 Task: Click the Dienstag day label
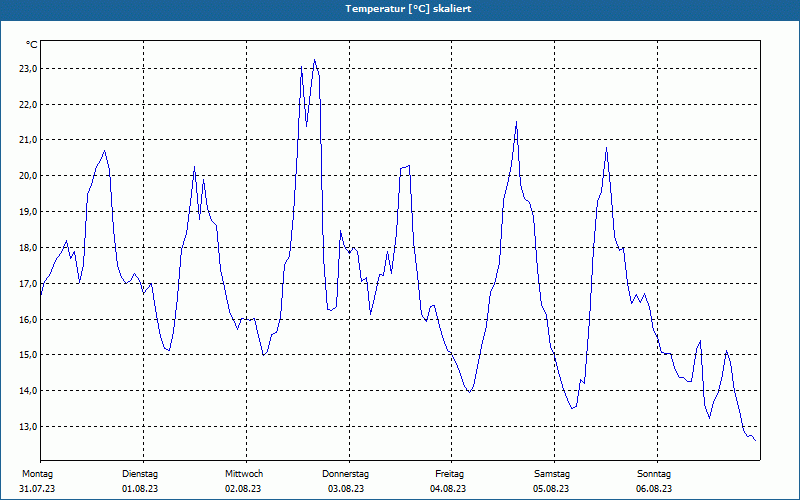coord(140,474)
